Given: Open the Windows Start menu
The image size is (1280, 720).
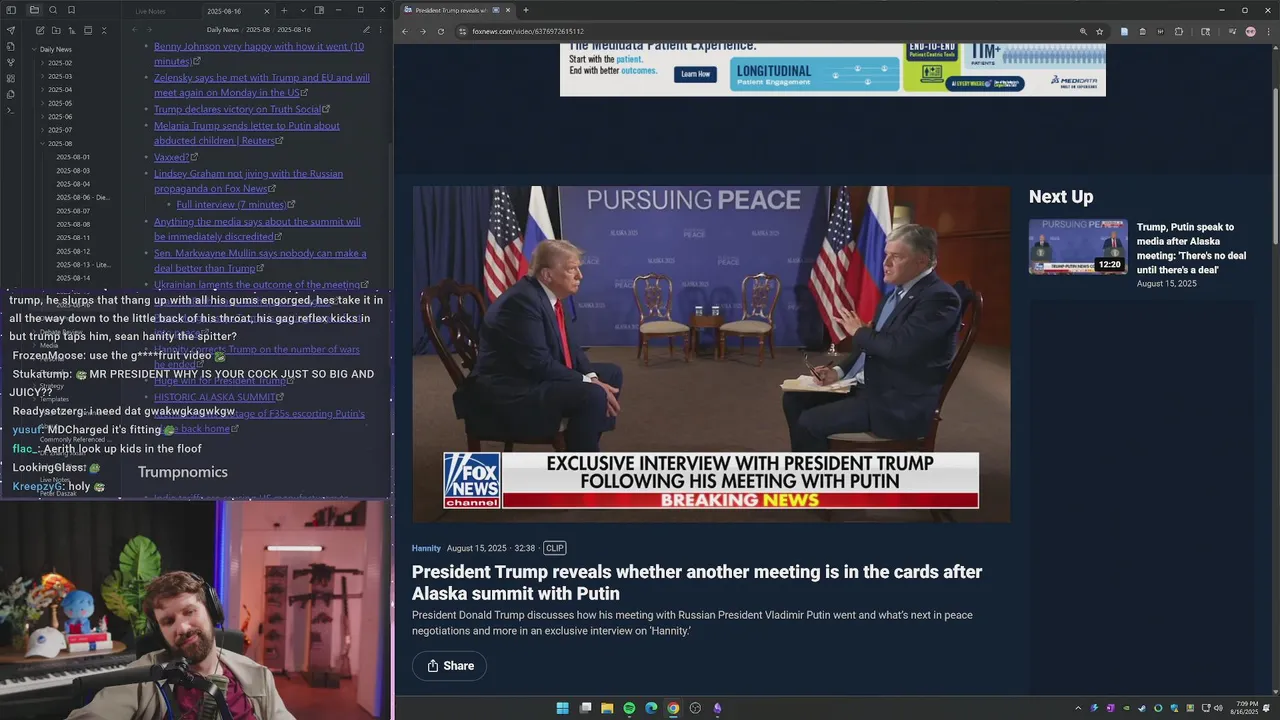Looking at the screenshot, I should (563, 708).
